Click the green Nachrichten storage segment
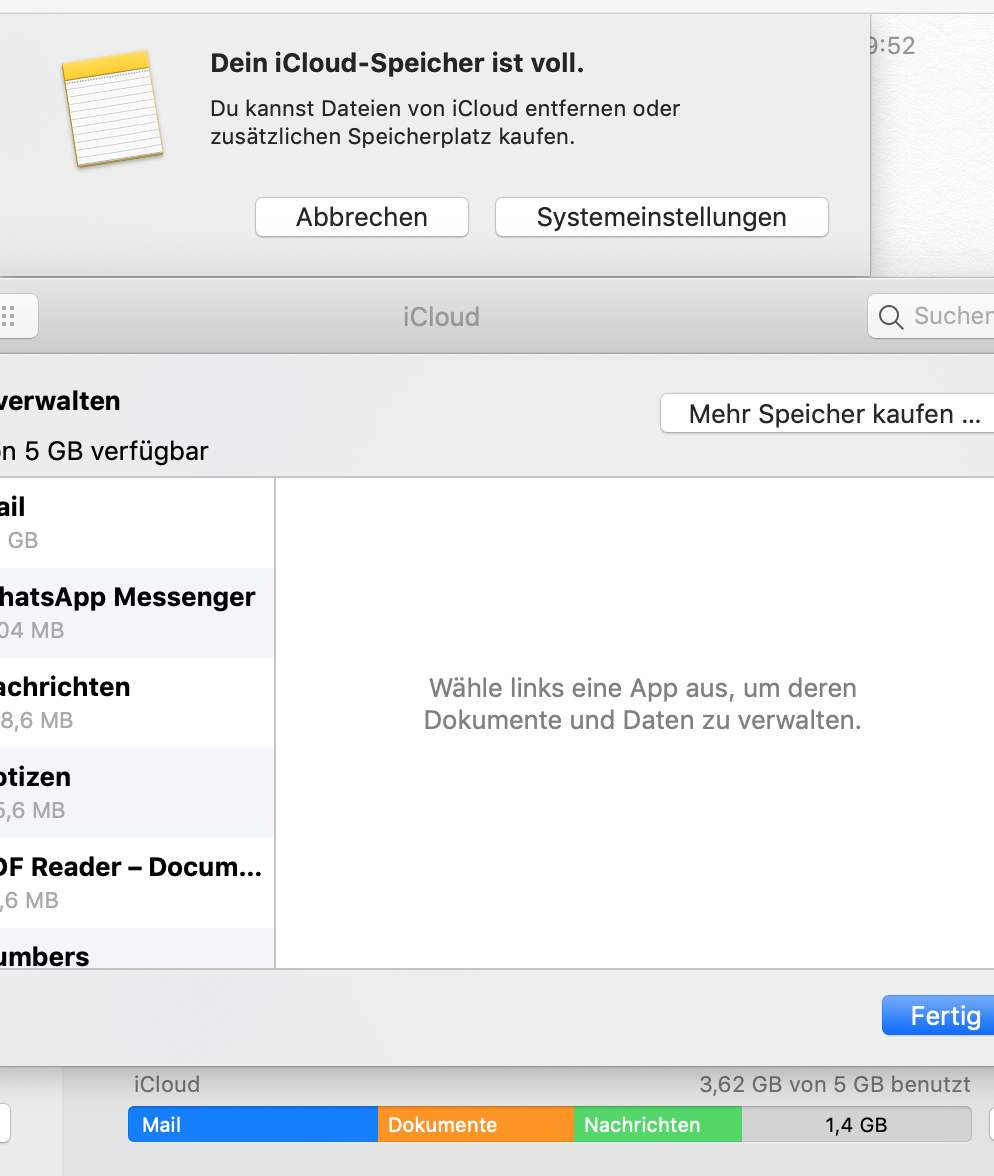Viewport: 994px width, 1176px height. pos(658,1124)
